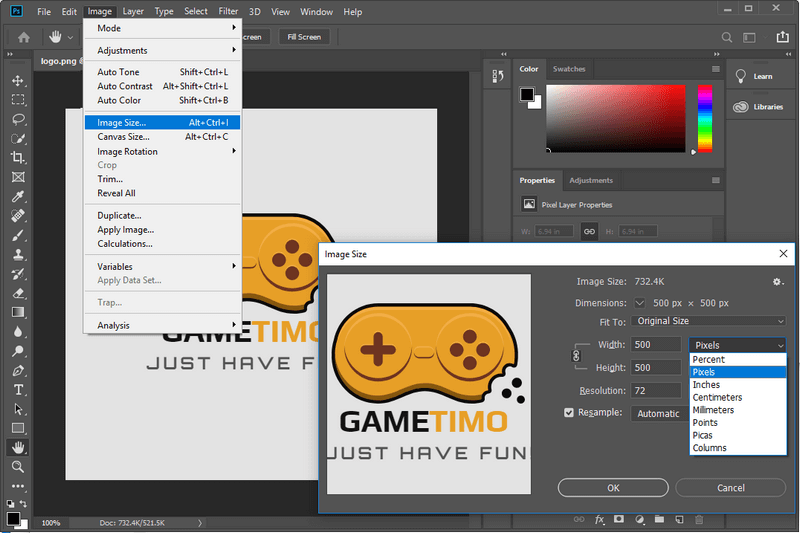Switch to the Swatches tab

[569, 69]
